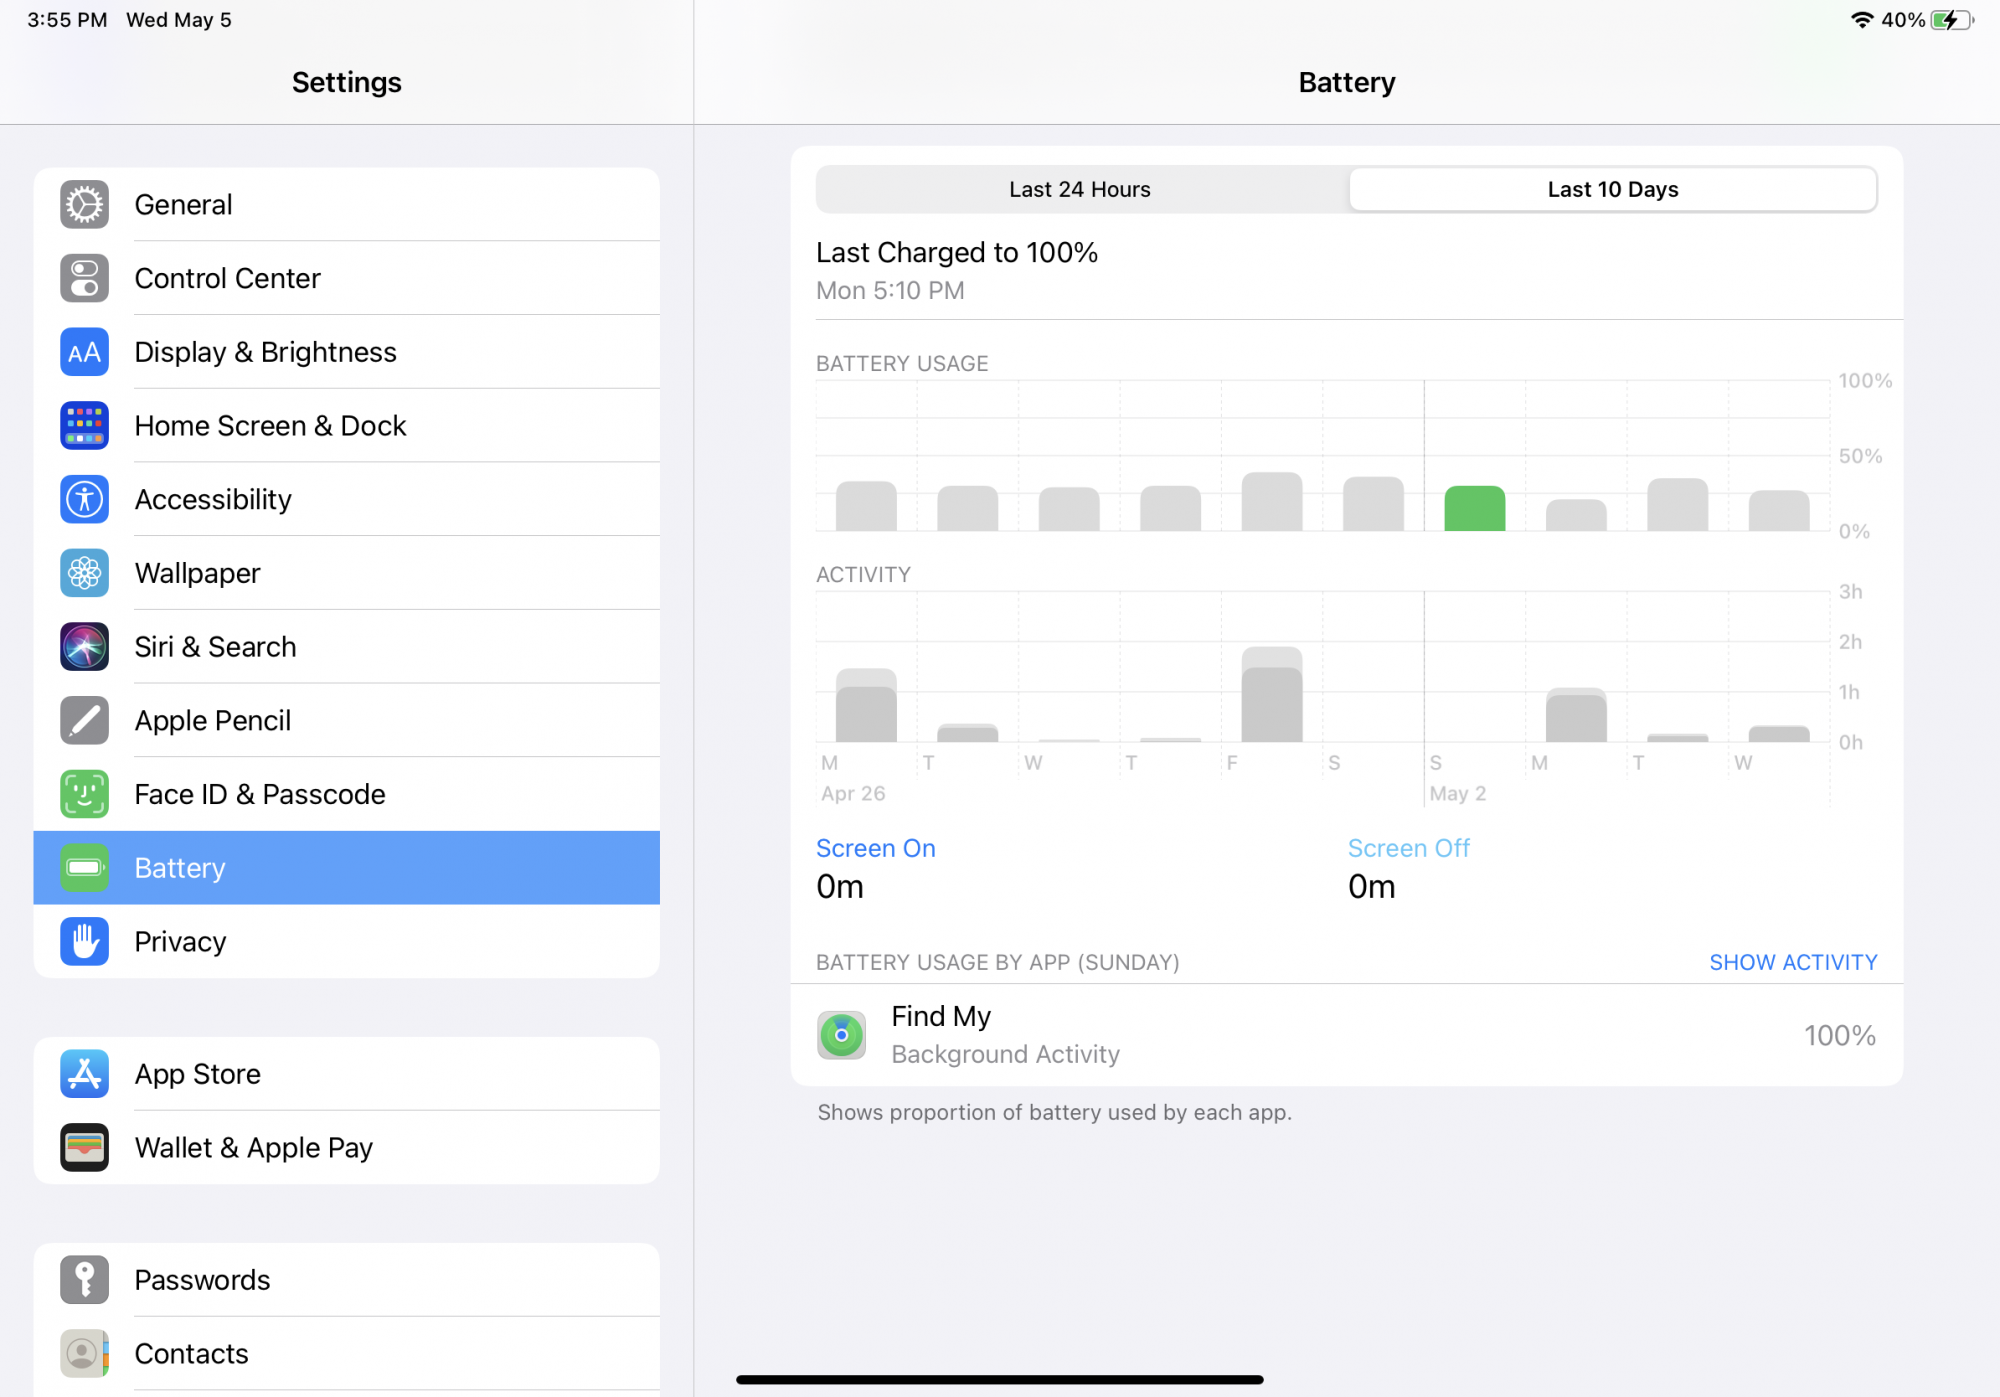Open Siri & Search icon
The width and height of the screenshot is (2000, 1397).
point(84,647)
